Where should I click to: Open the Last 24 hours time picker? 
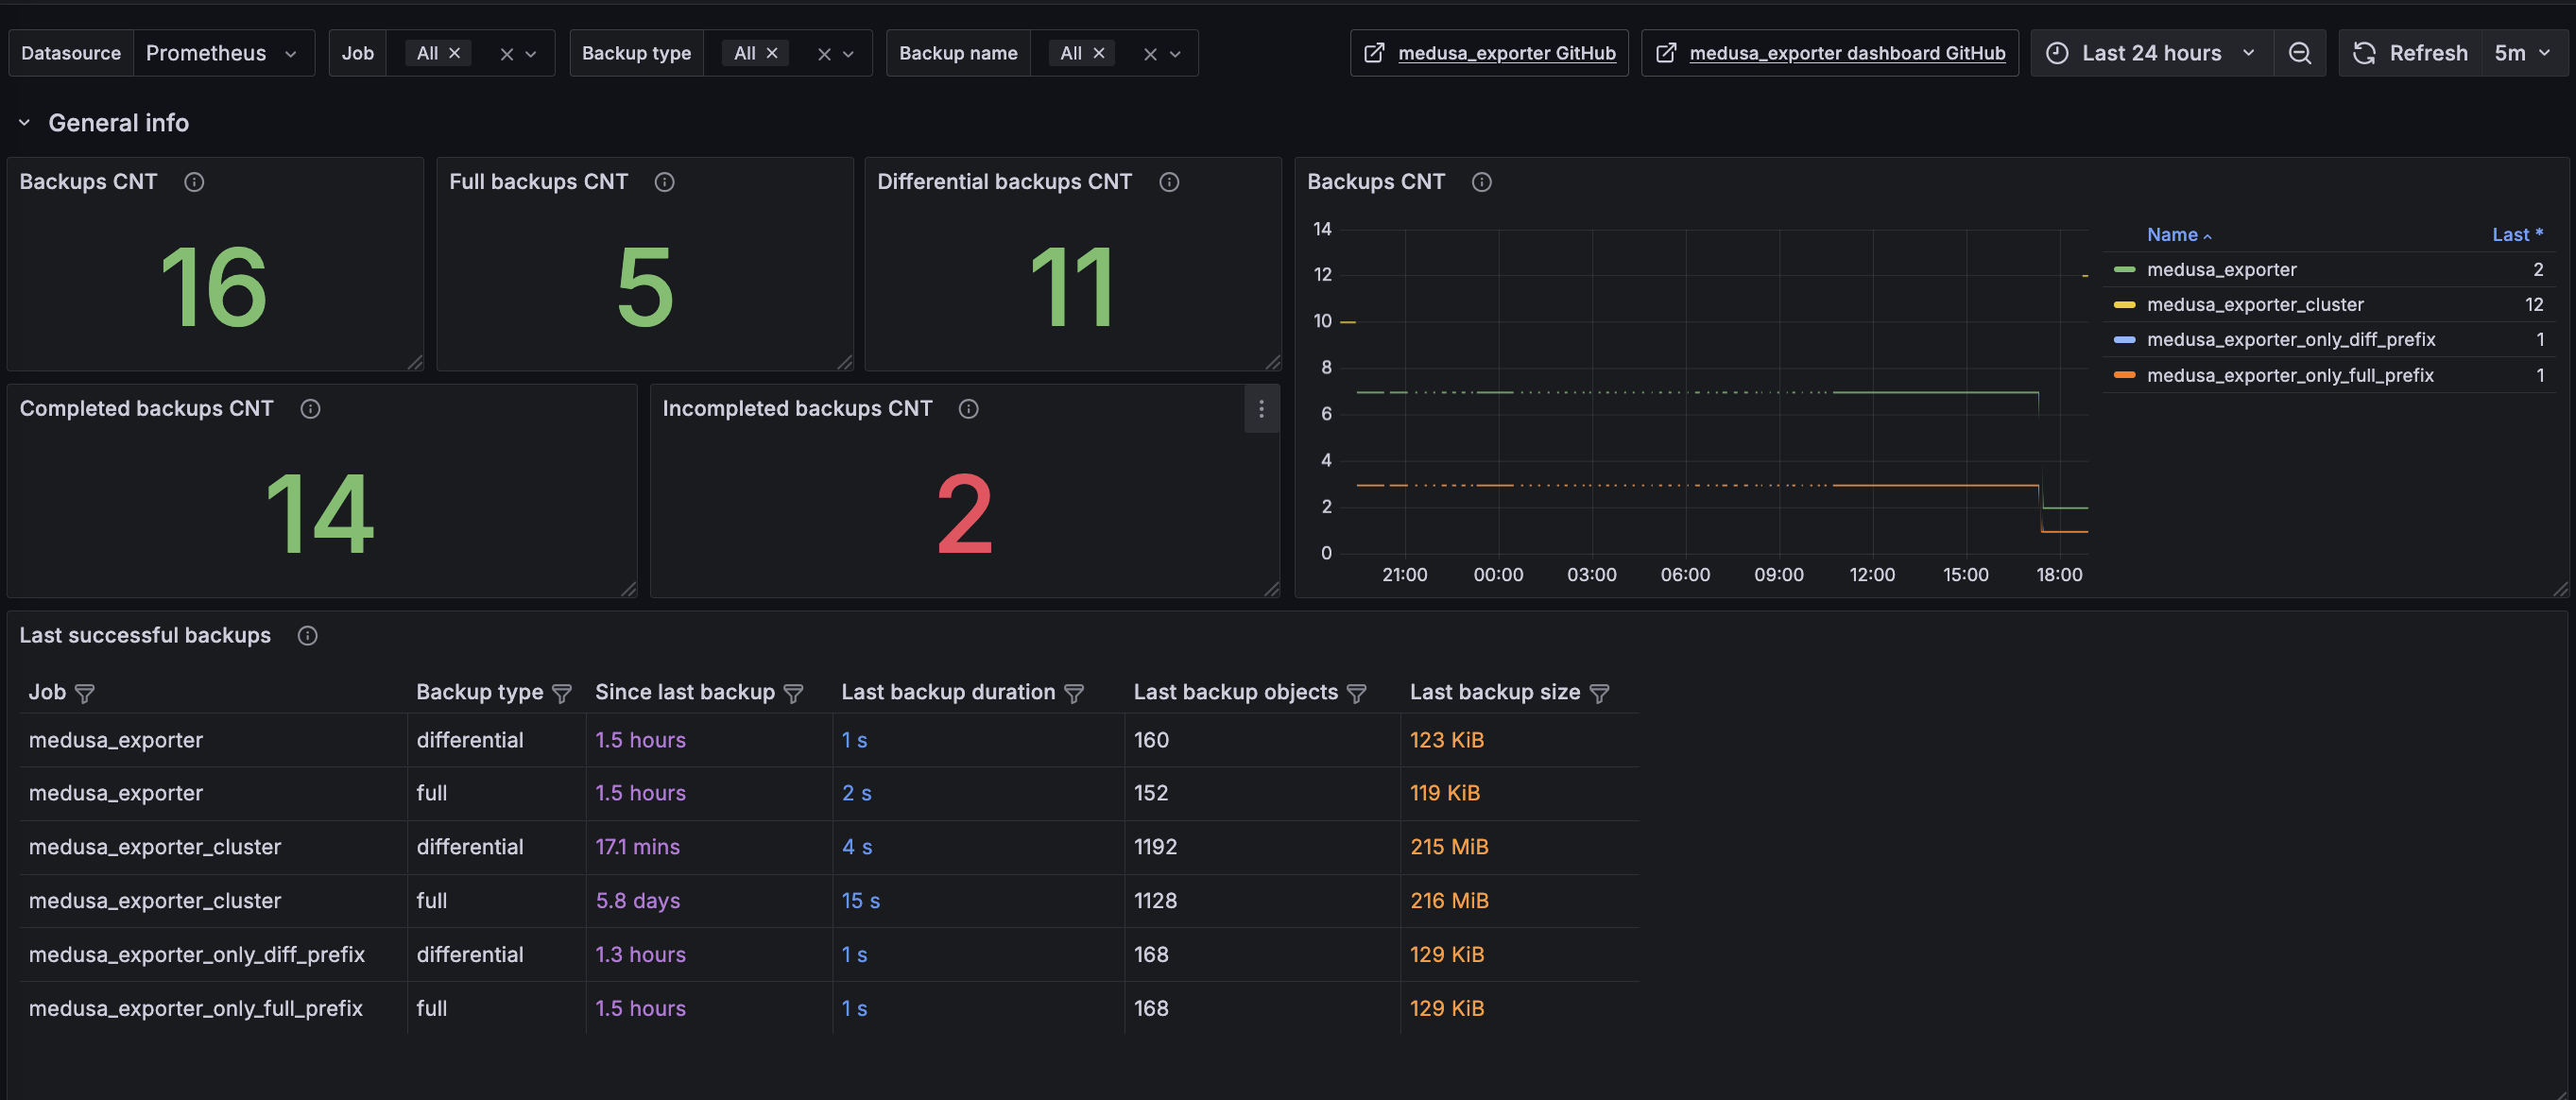pos(2151,53)
